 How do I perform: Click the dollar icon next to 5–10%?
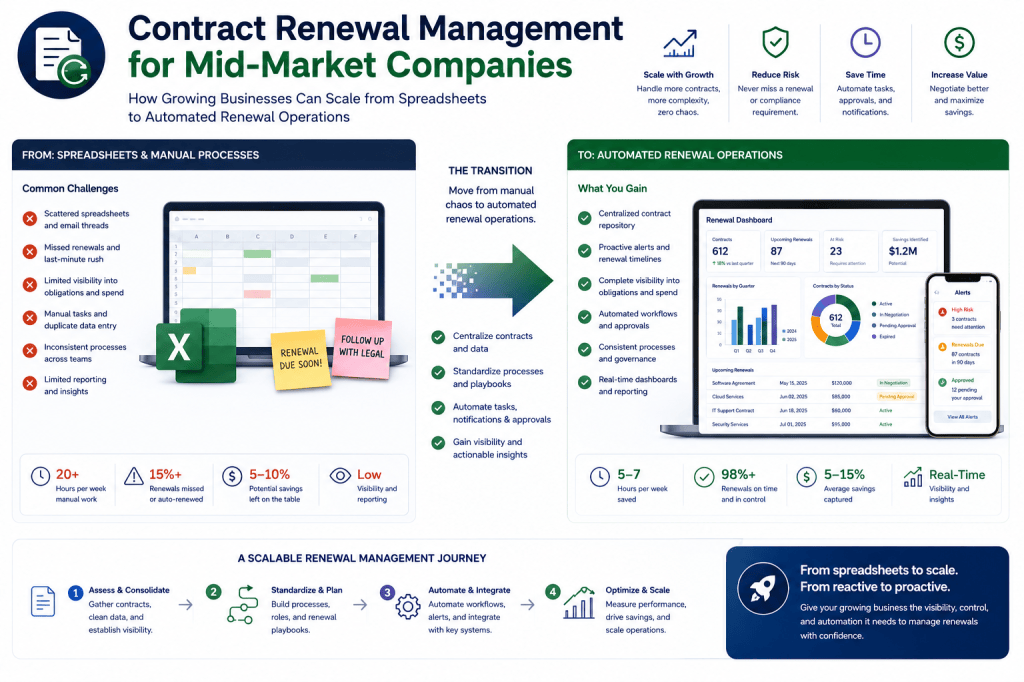(232, 476)
